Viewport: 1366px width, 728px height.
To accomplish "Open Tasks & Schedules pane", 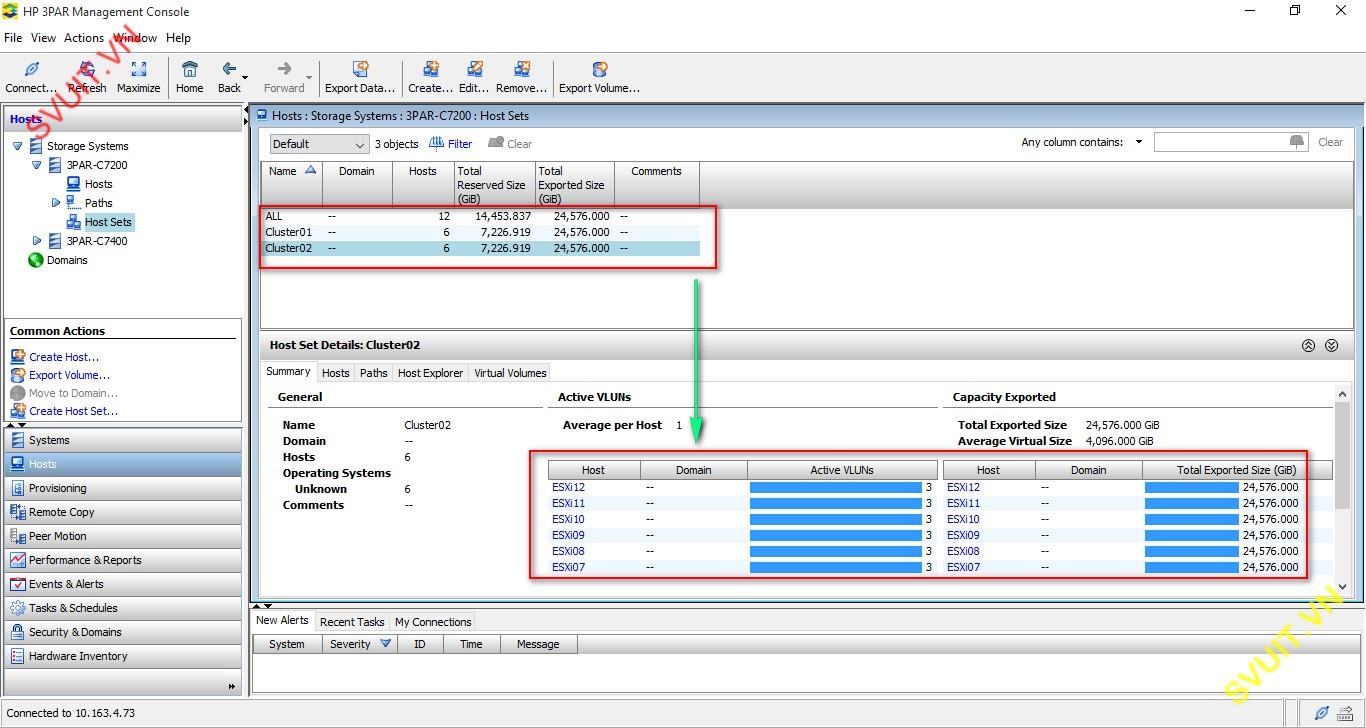I will click(x=123, y=608).
